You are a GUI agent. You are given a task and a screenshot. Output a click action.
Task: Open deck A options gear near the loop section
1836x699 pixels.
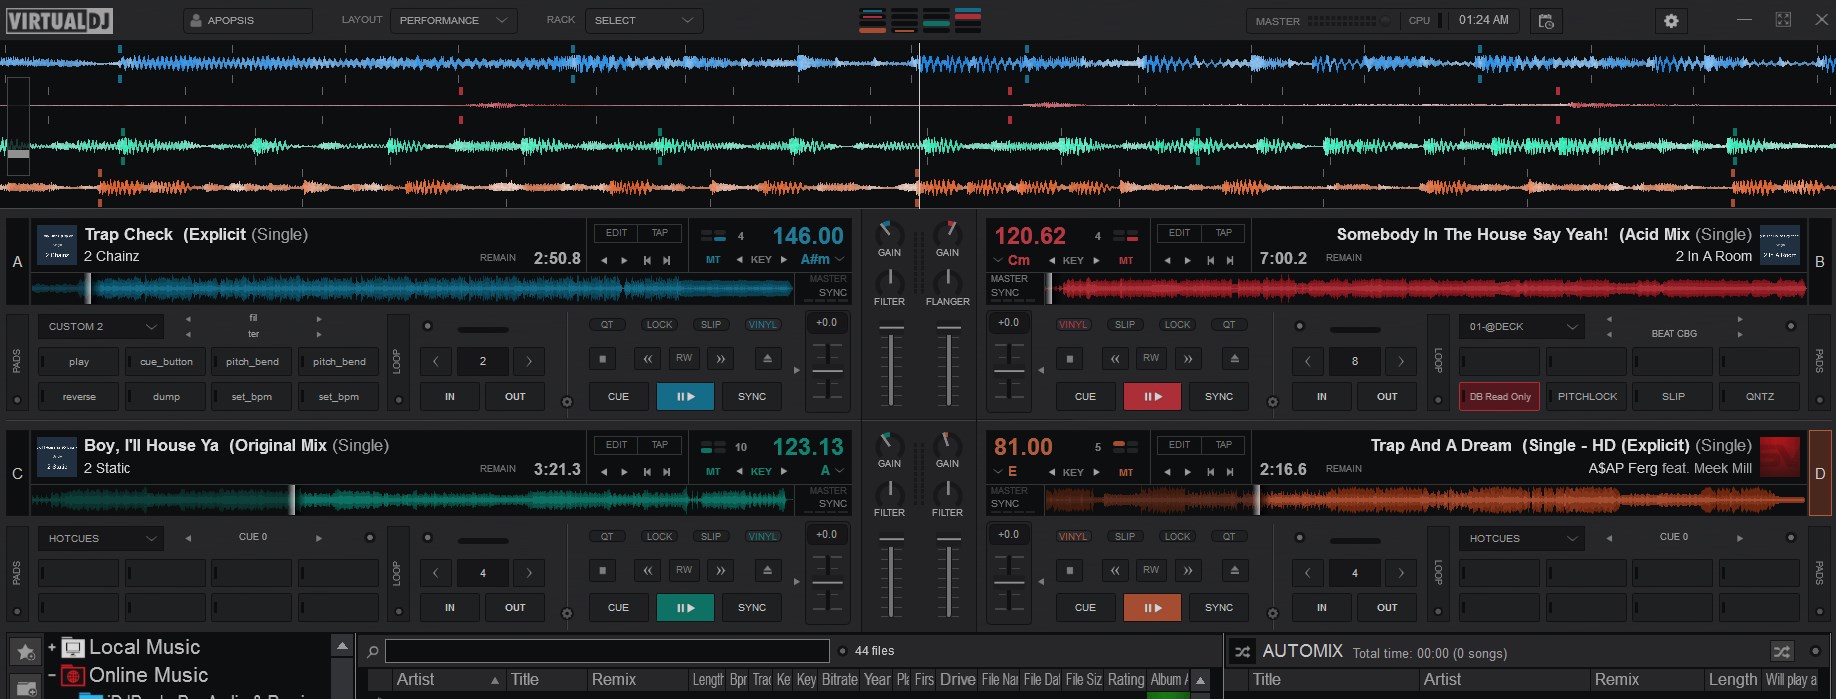pyautogui.click(x=567, y=402)
